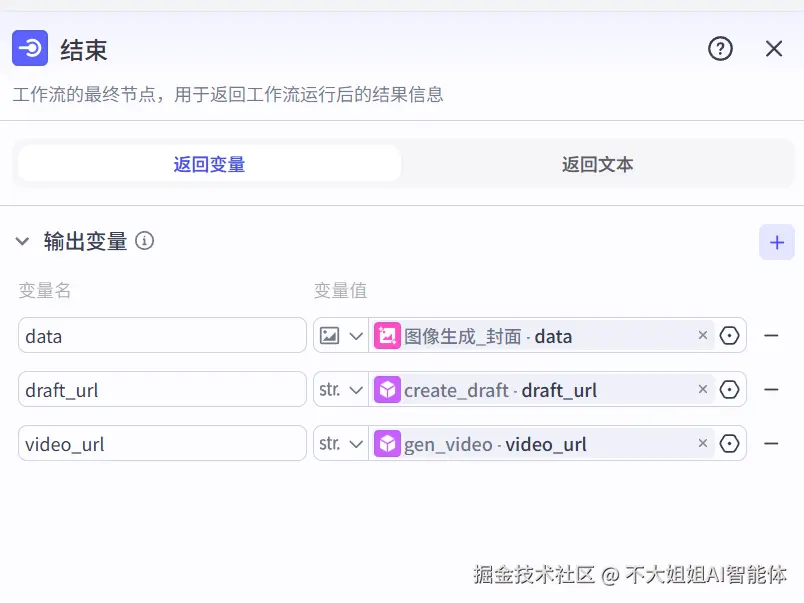This screenshot has height=603, width=804.
Task: Open the str. type dropdown for draft_url
Action: (340, 389)
